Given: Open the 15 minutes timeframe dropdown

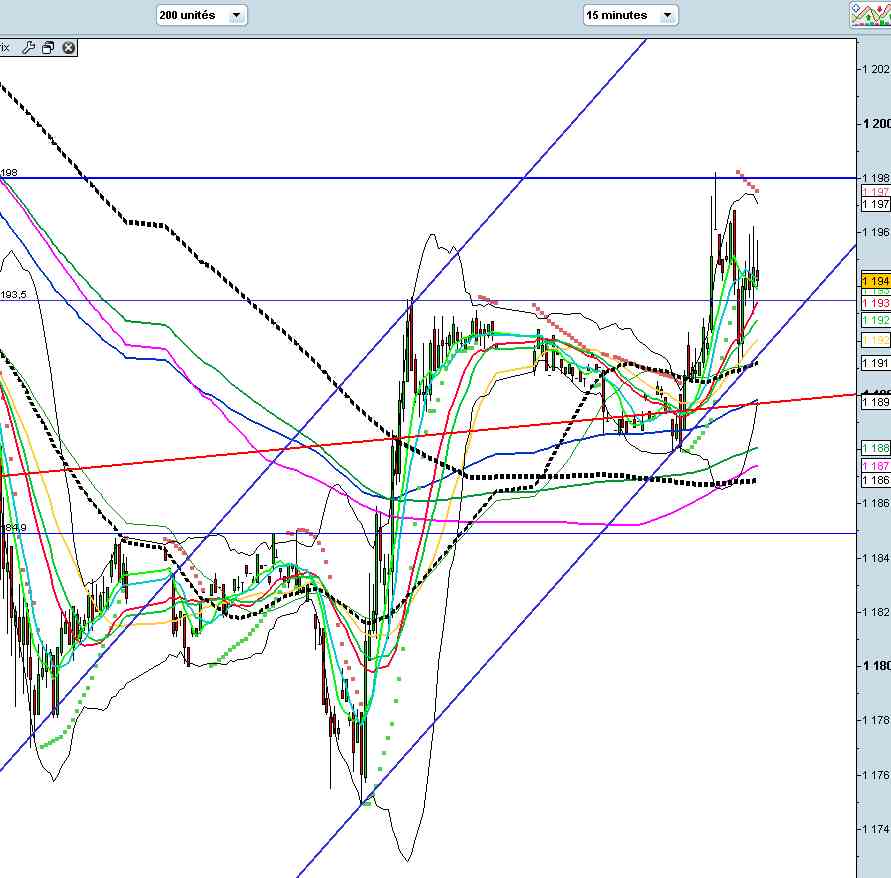Looking at the screenshot, I should [631, 15].
